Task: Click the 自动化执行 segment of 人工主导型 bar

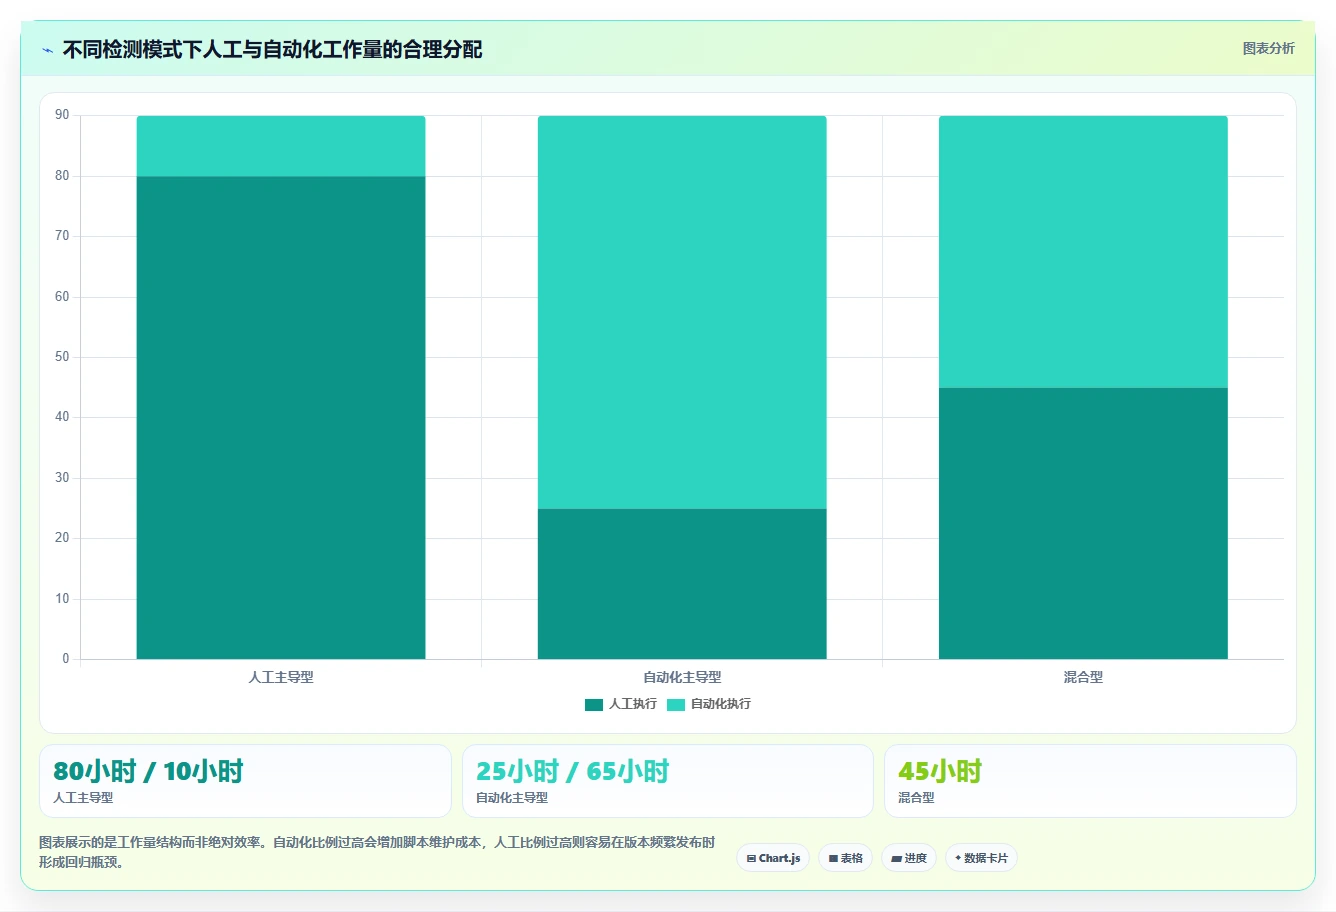Action: point(281,146)
